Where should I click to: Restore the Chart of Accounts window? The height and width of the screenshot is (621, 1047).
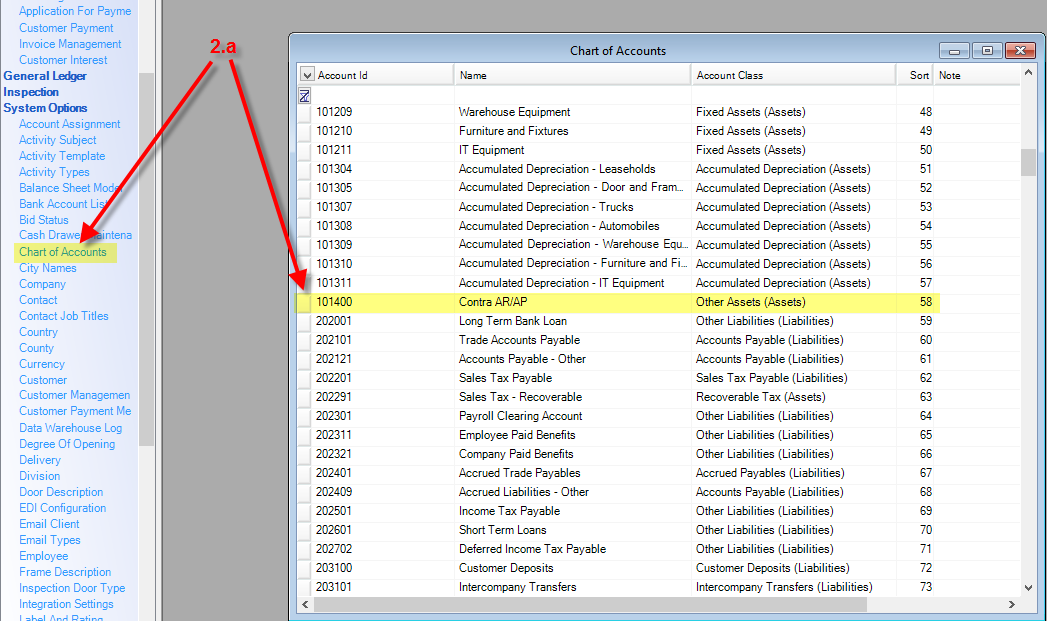987,51
